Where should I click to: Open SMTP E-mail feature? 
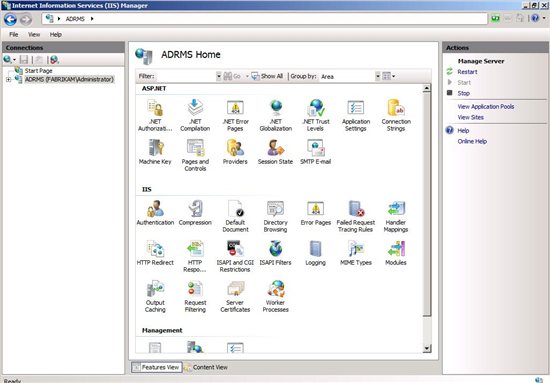[316, 152]
